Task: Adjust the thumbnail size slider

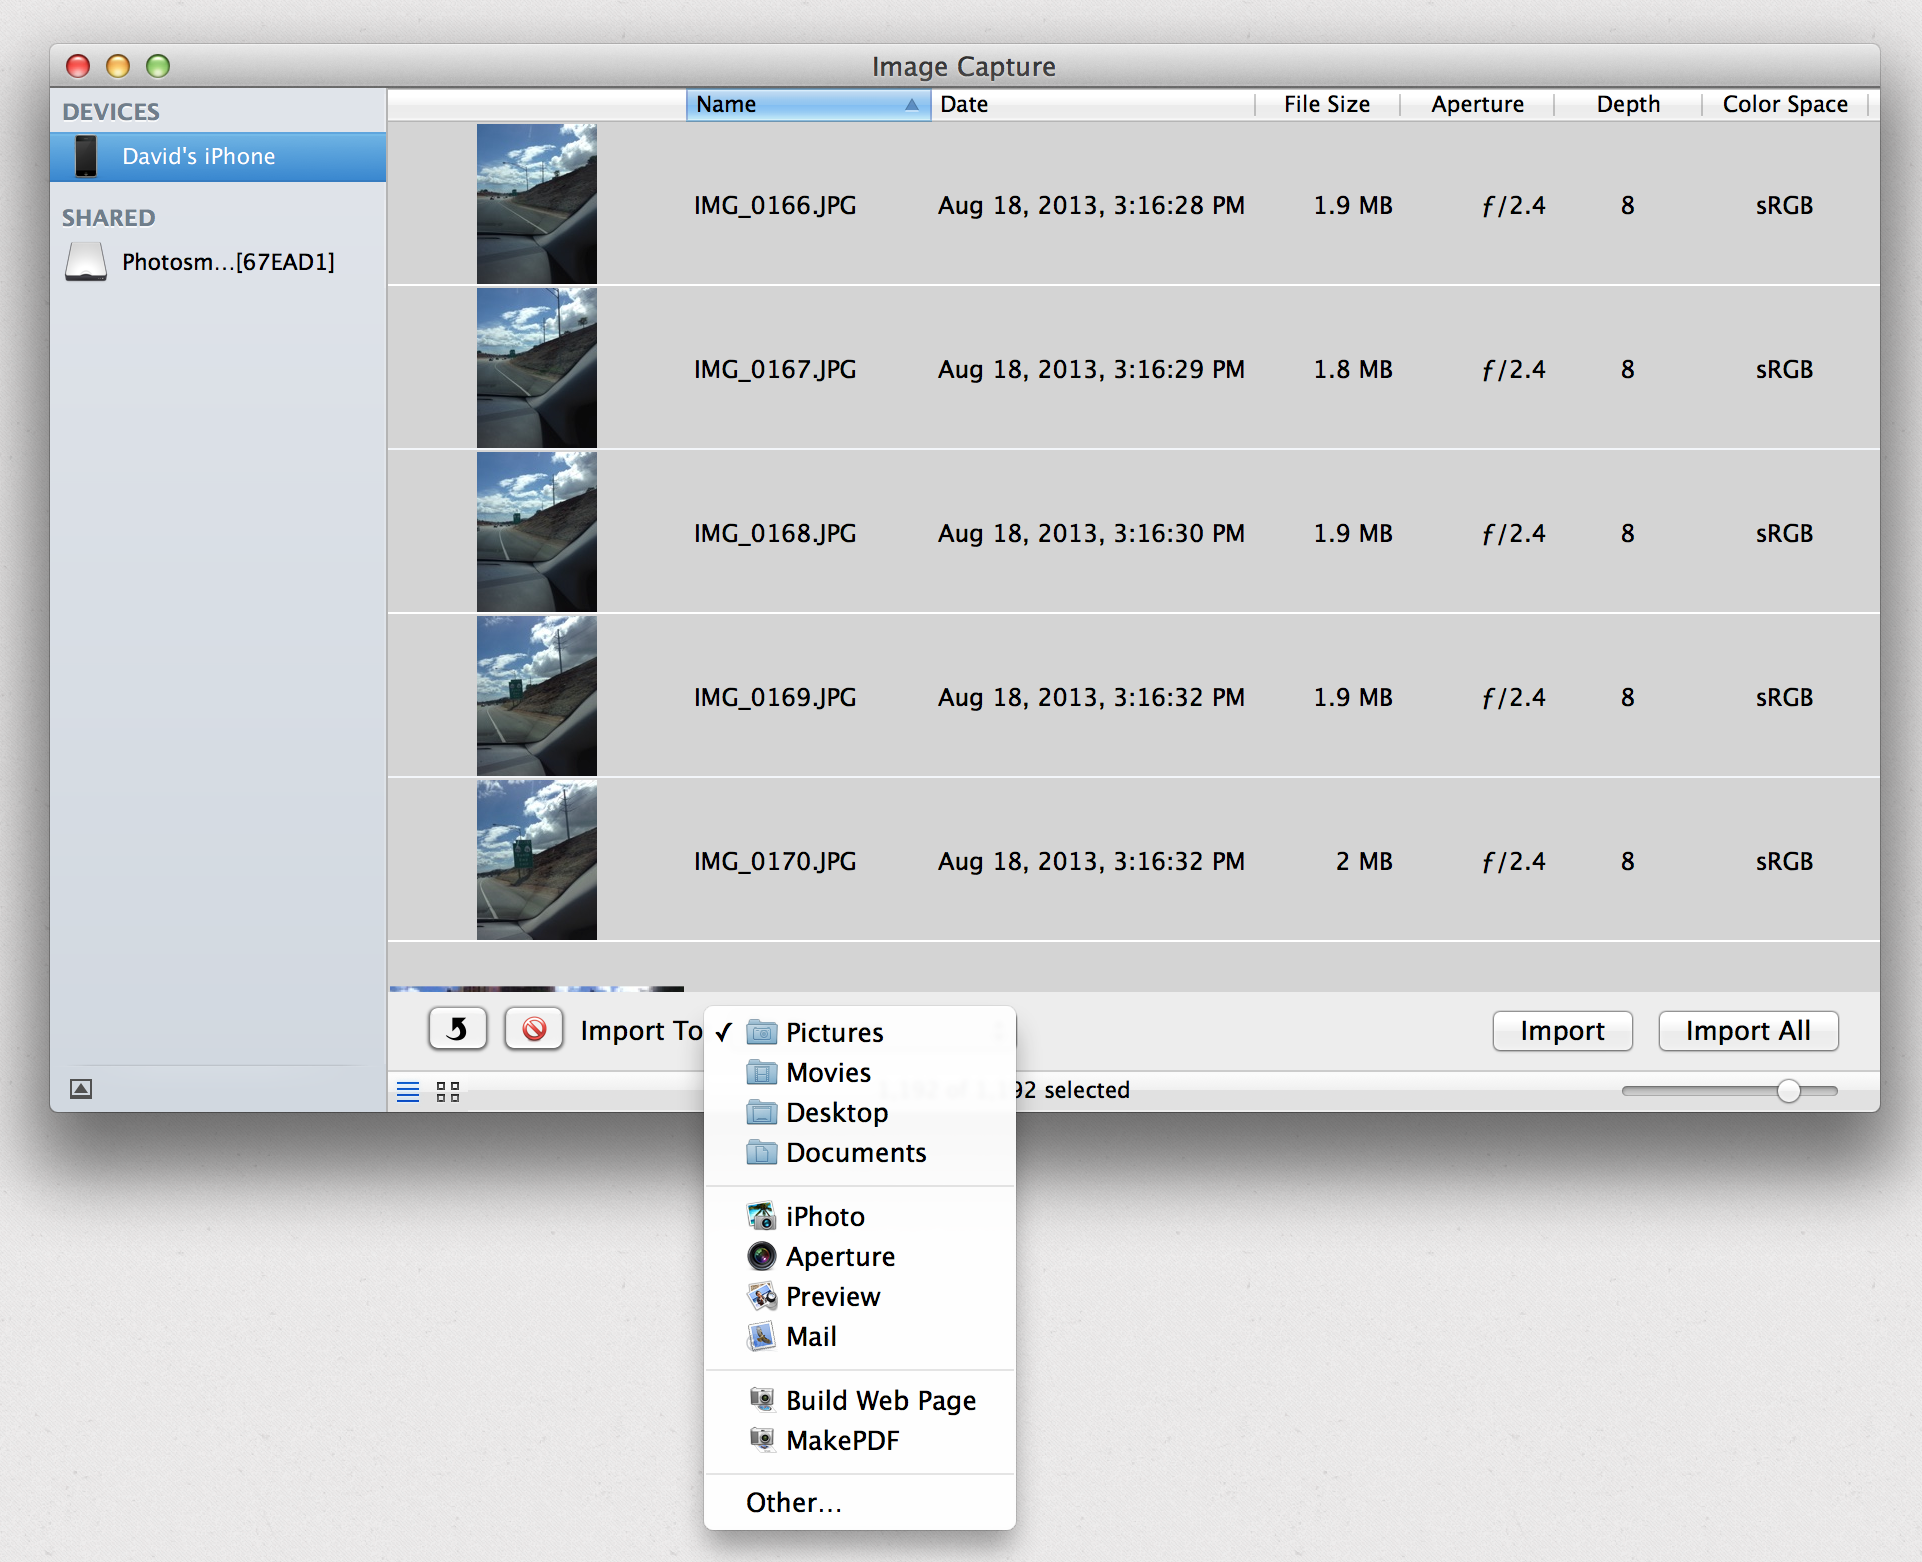Action: click(x=1788, y=1091)
